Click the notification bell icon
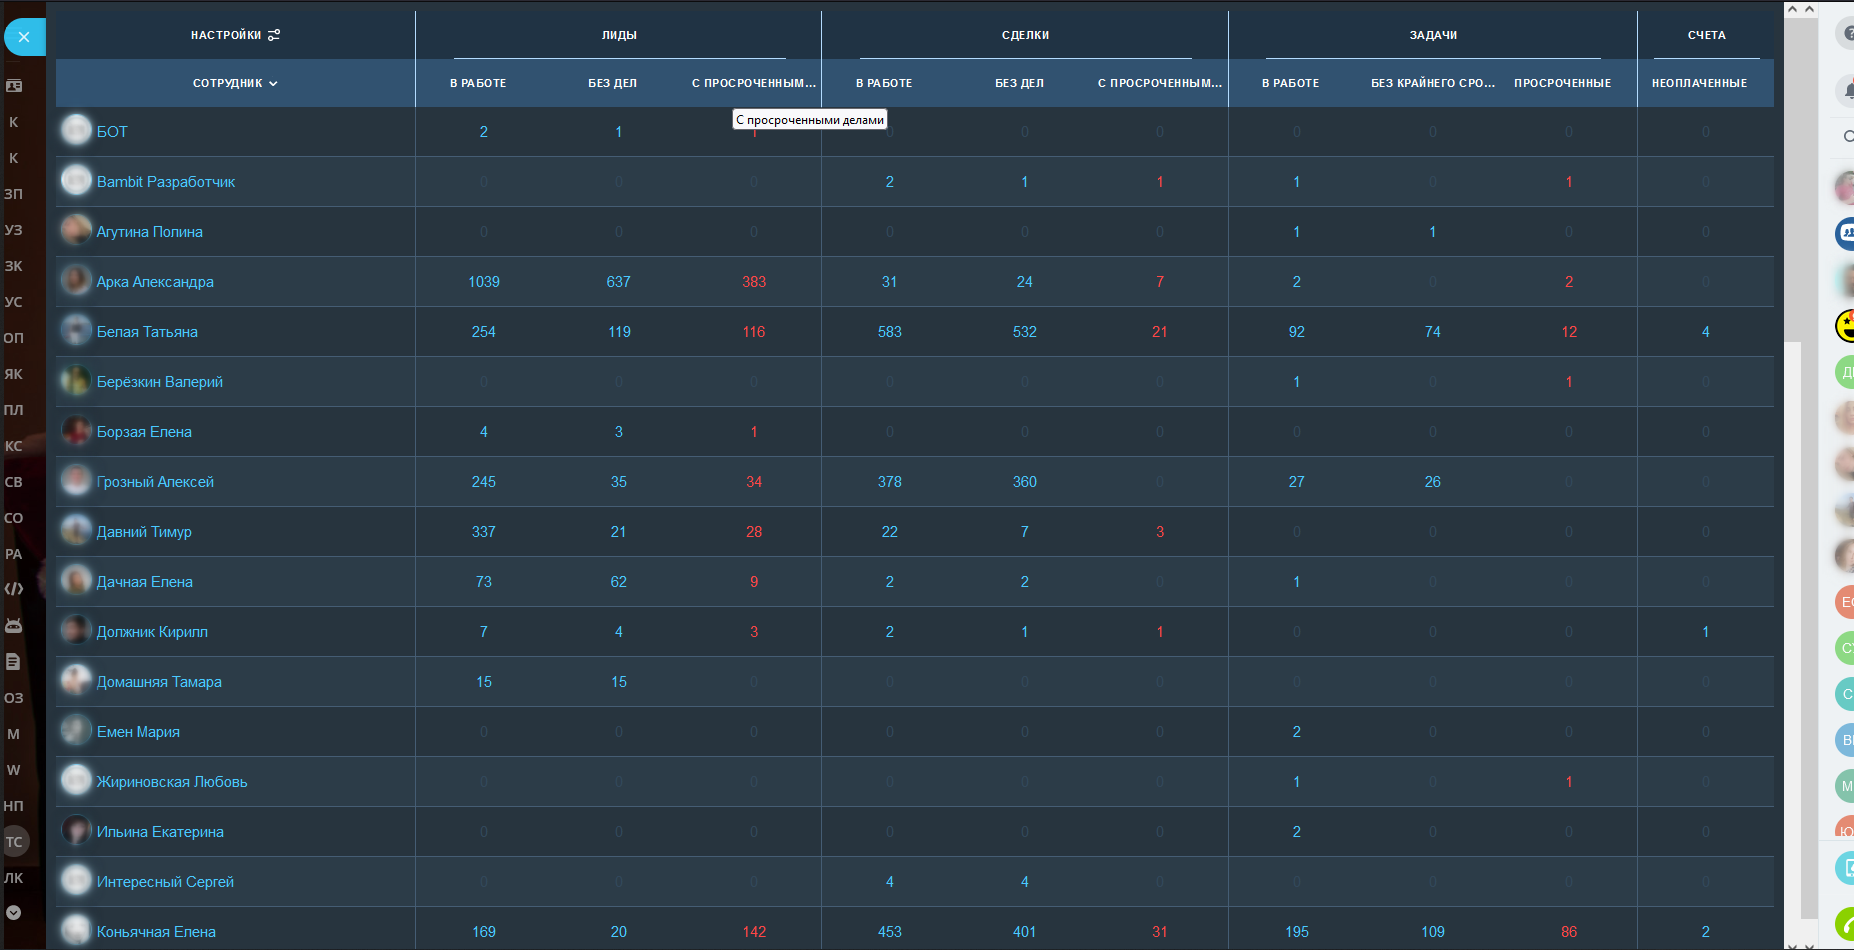1854x950 pixels. click(x=1846, y=91)
